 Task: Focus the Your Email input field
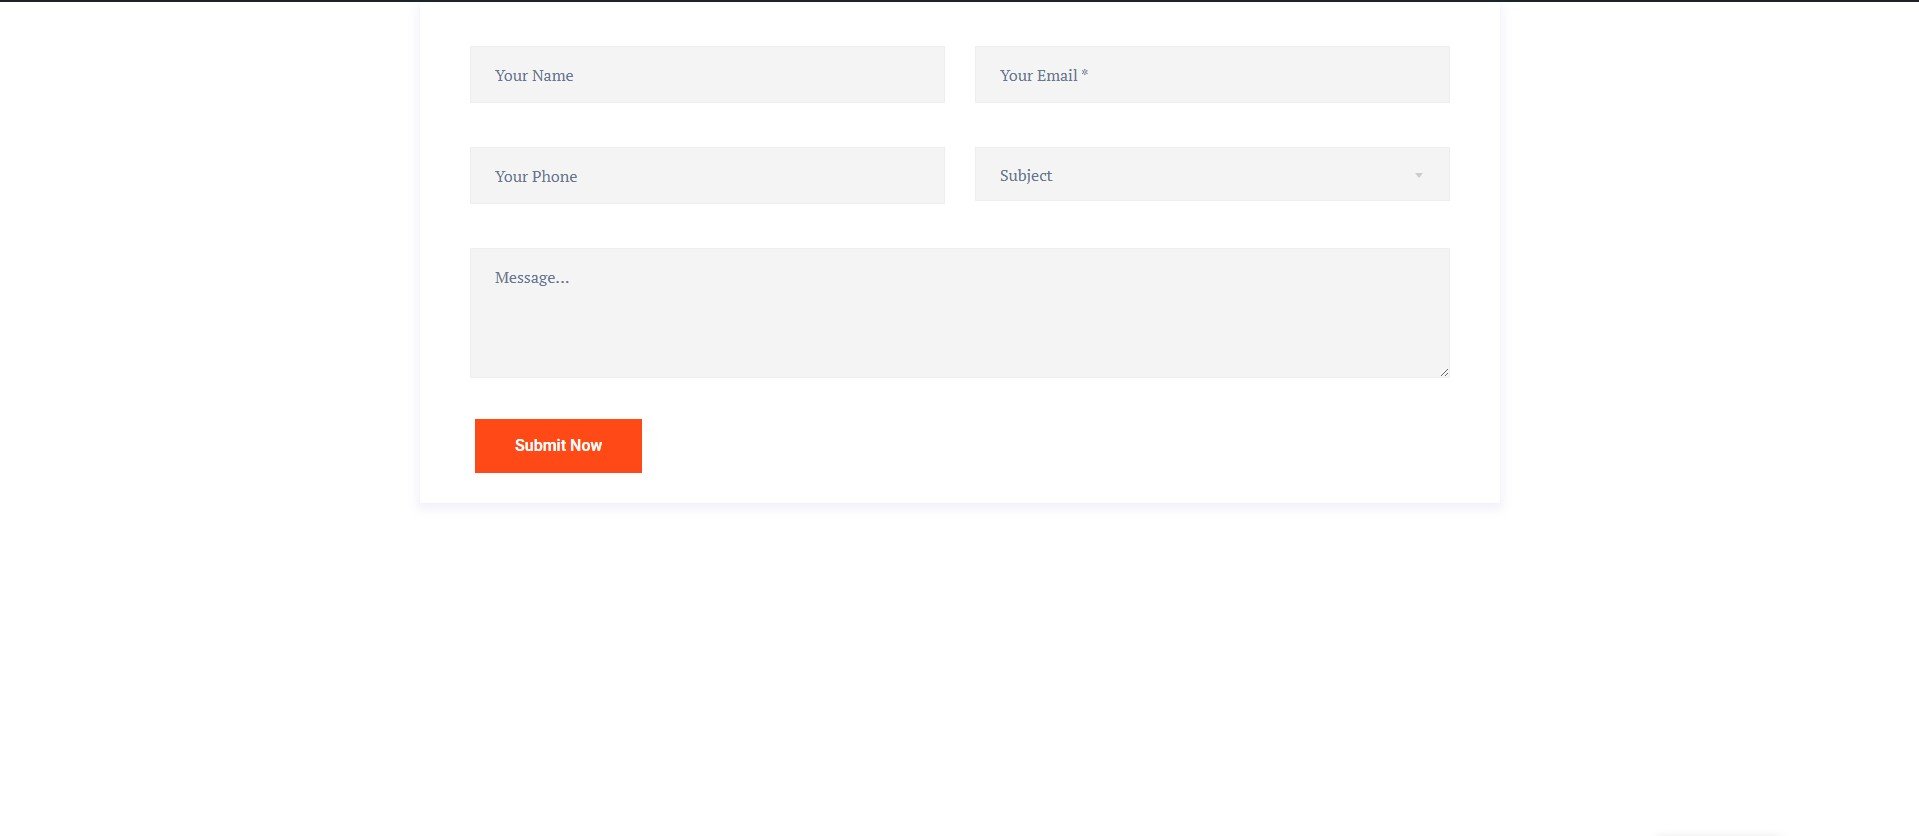[1212, 75]
